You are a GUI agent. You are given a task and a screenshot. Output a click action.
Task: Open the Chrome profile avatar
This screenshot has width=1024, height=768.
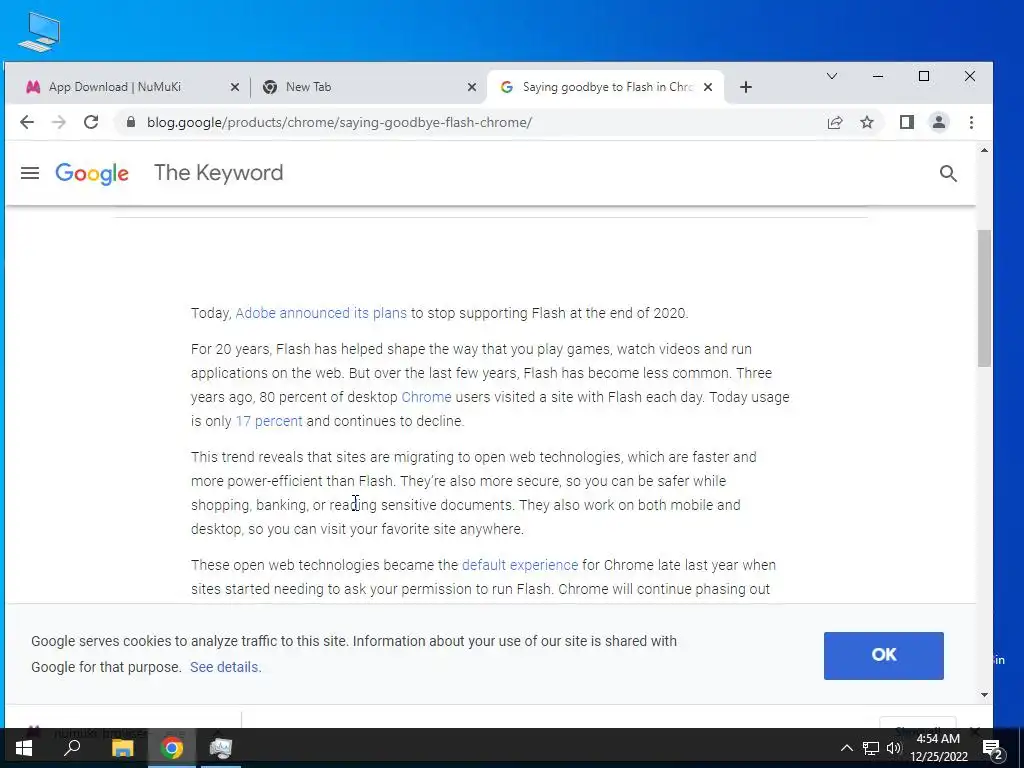click(938, 122)
